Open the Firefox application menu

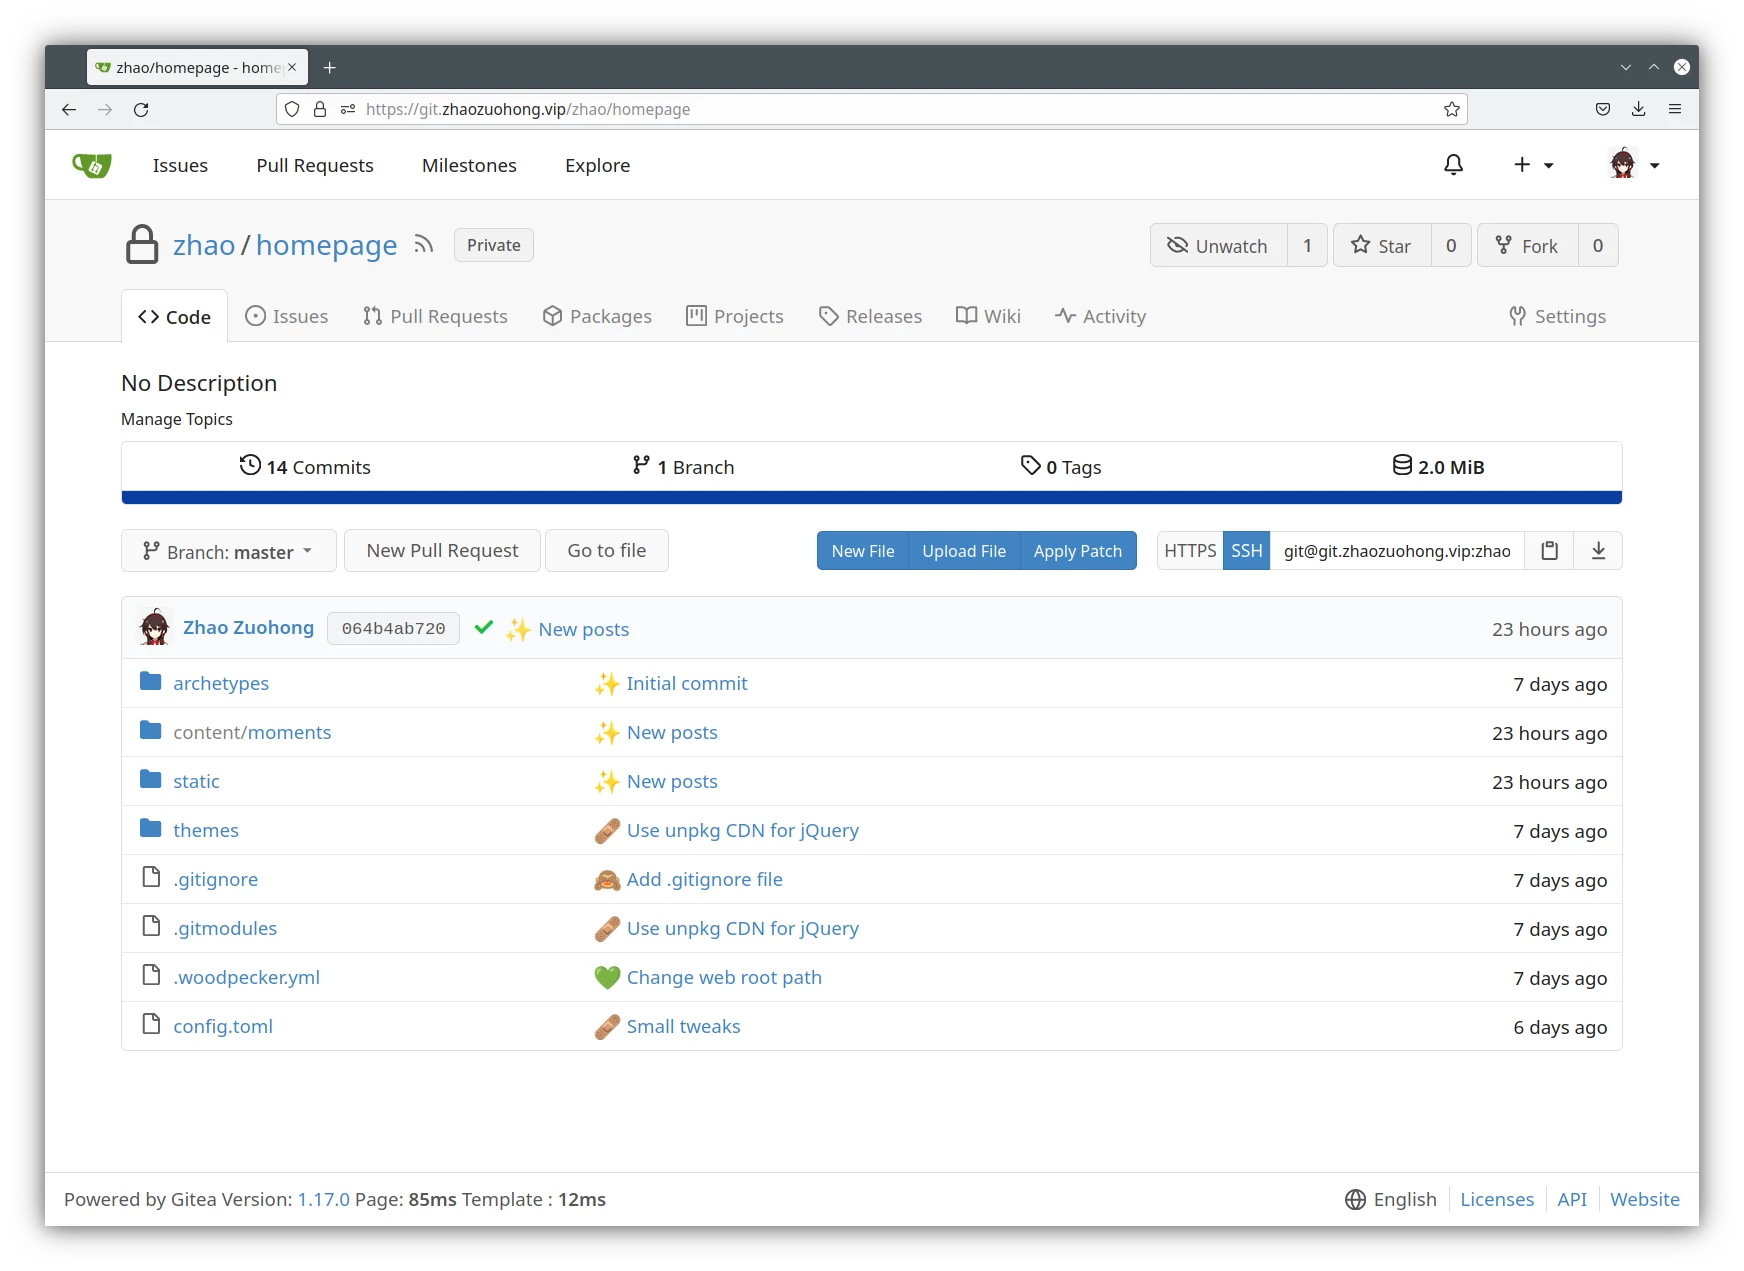(1675, 110)
